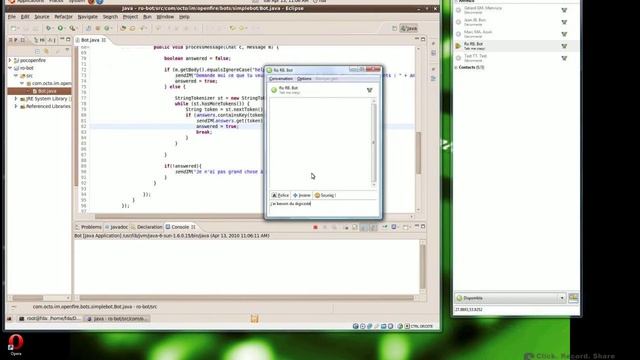Click Link with Editor explorer icon
Image resolution: width=640 pixels, height=360 pixels.
pyautogui.click(x=47, y=51)
